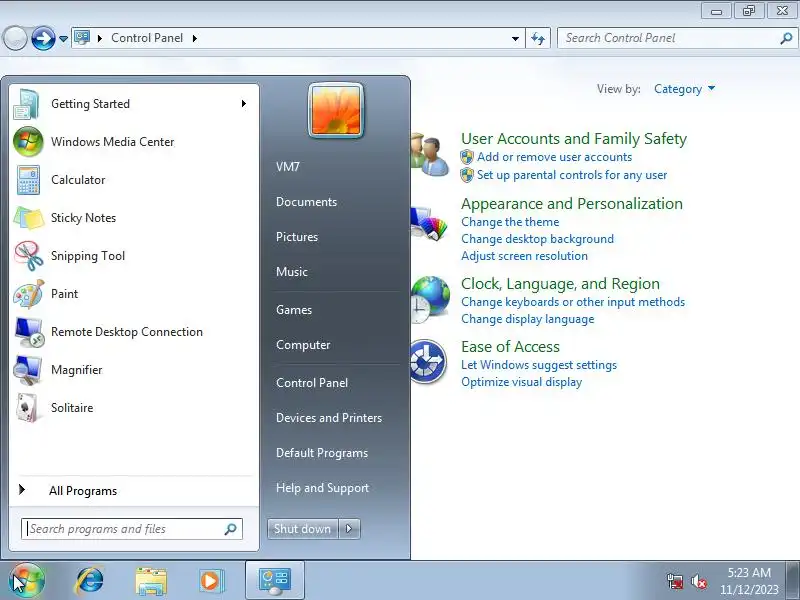Click the Shut down button
Viewport: 800px width, 600px height.
click(303, 529)
